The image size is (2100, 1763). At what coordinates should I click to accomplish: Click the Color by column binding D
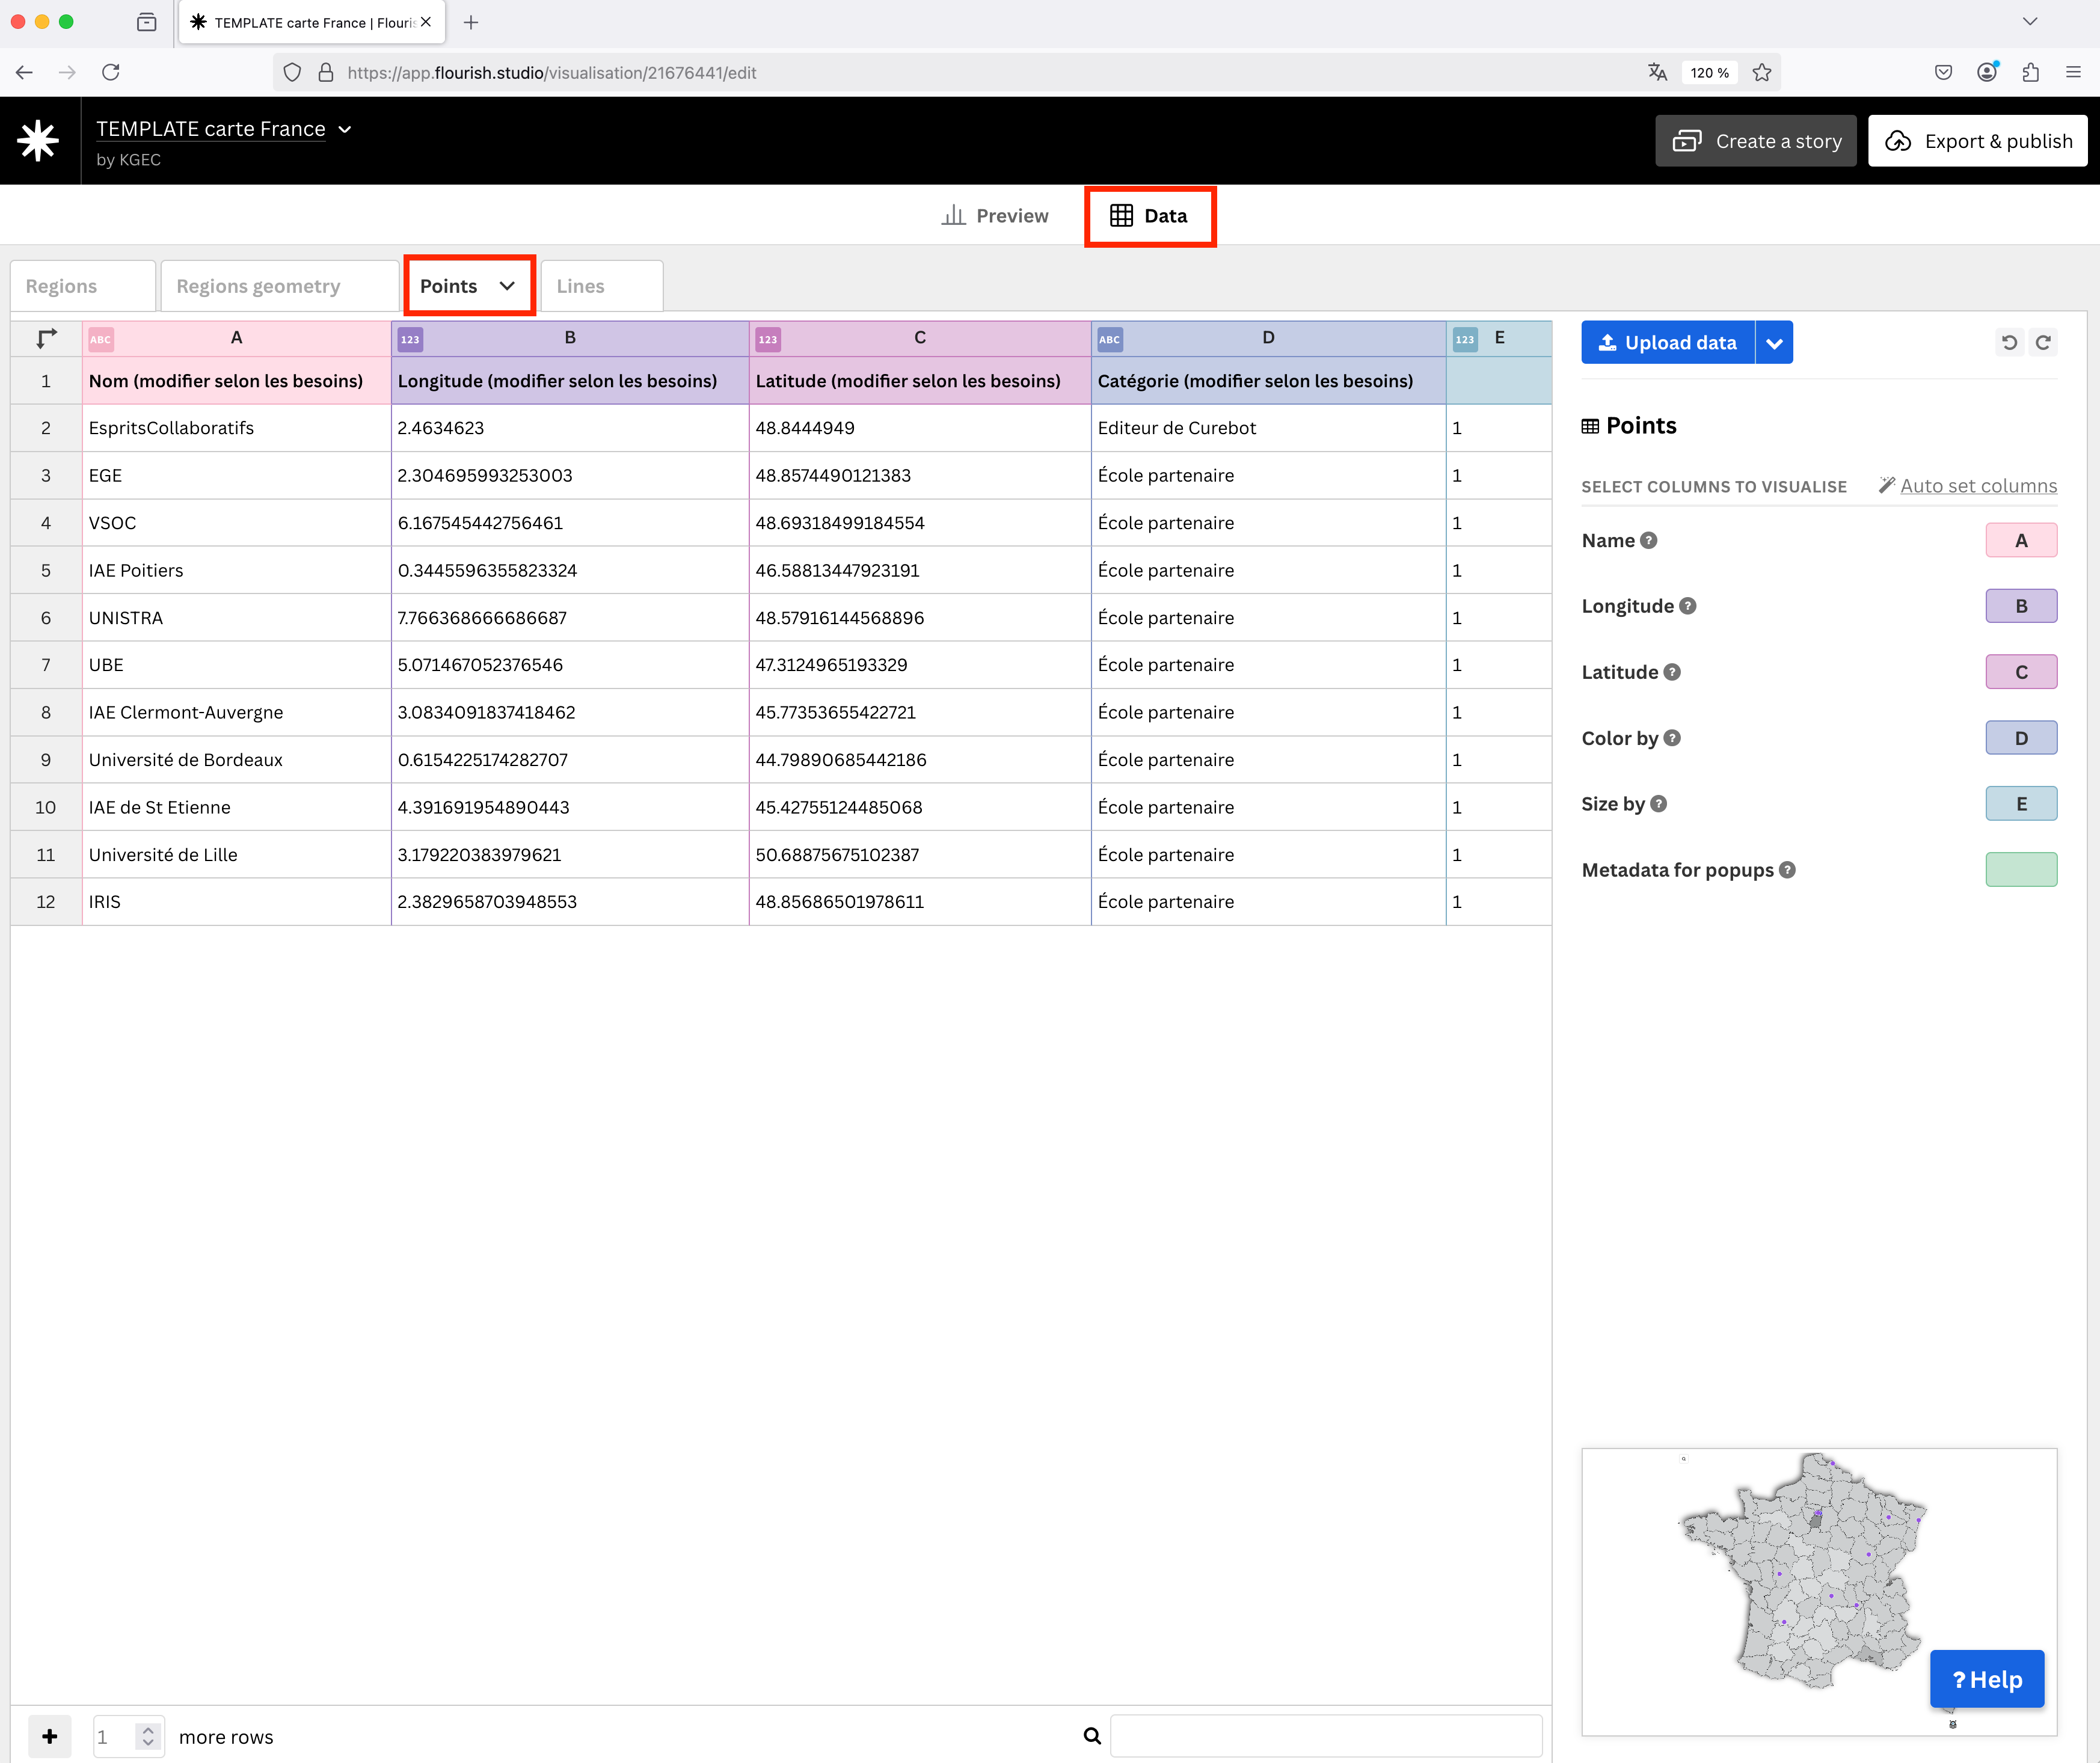point(2021,738)
